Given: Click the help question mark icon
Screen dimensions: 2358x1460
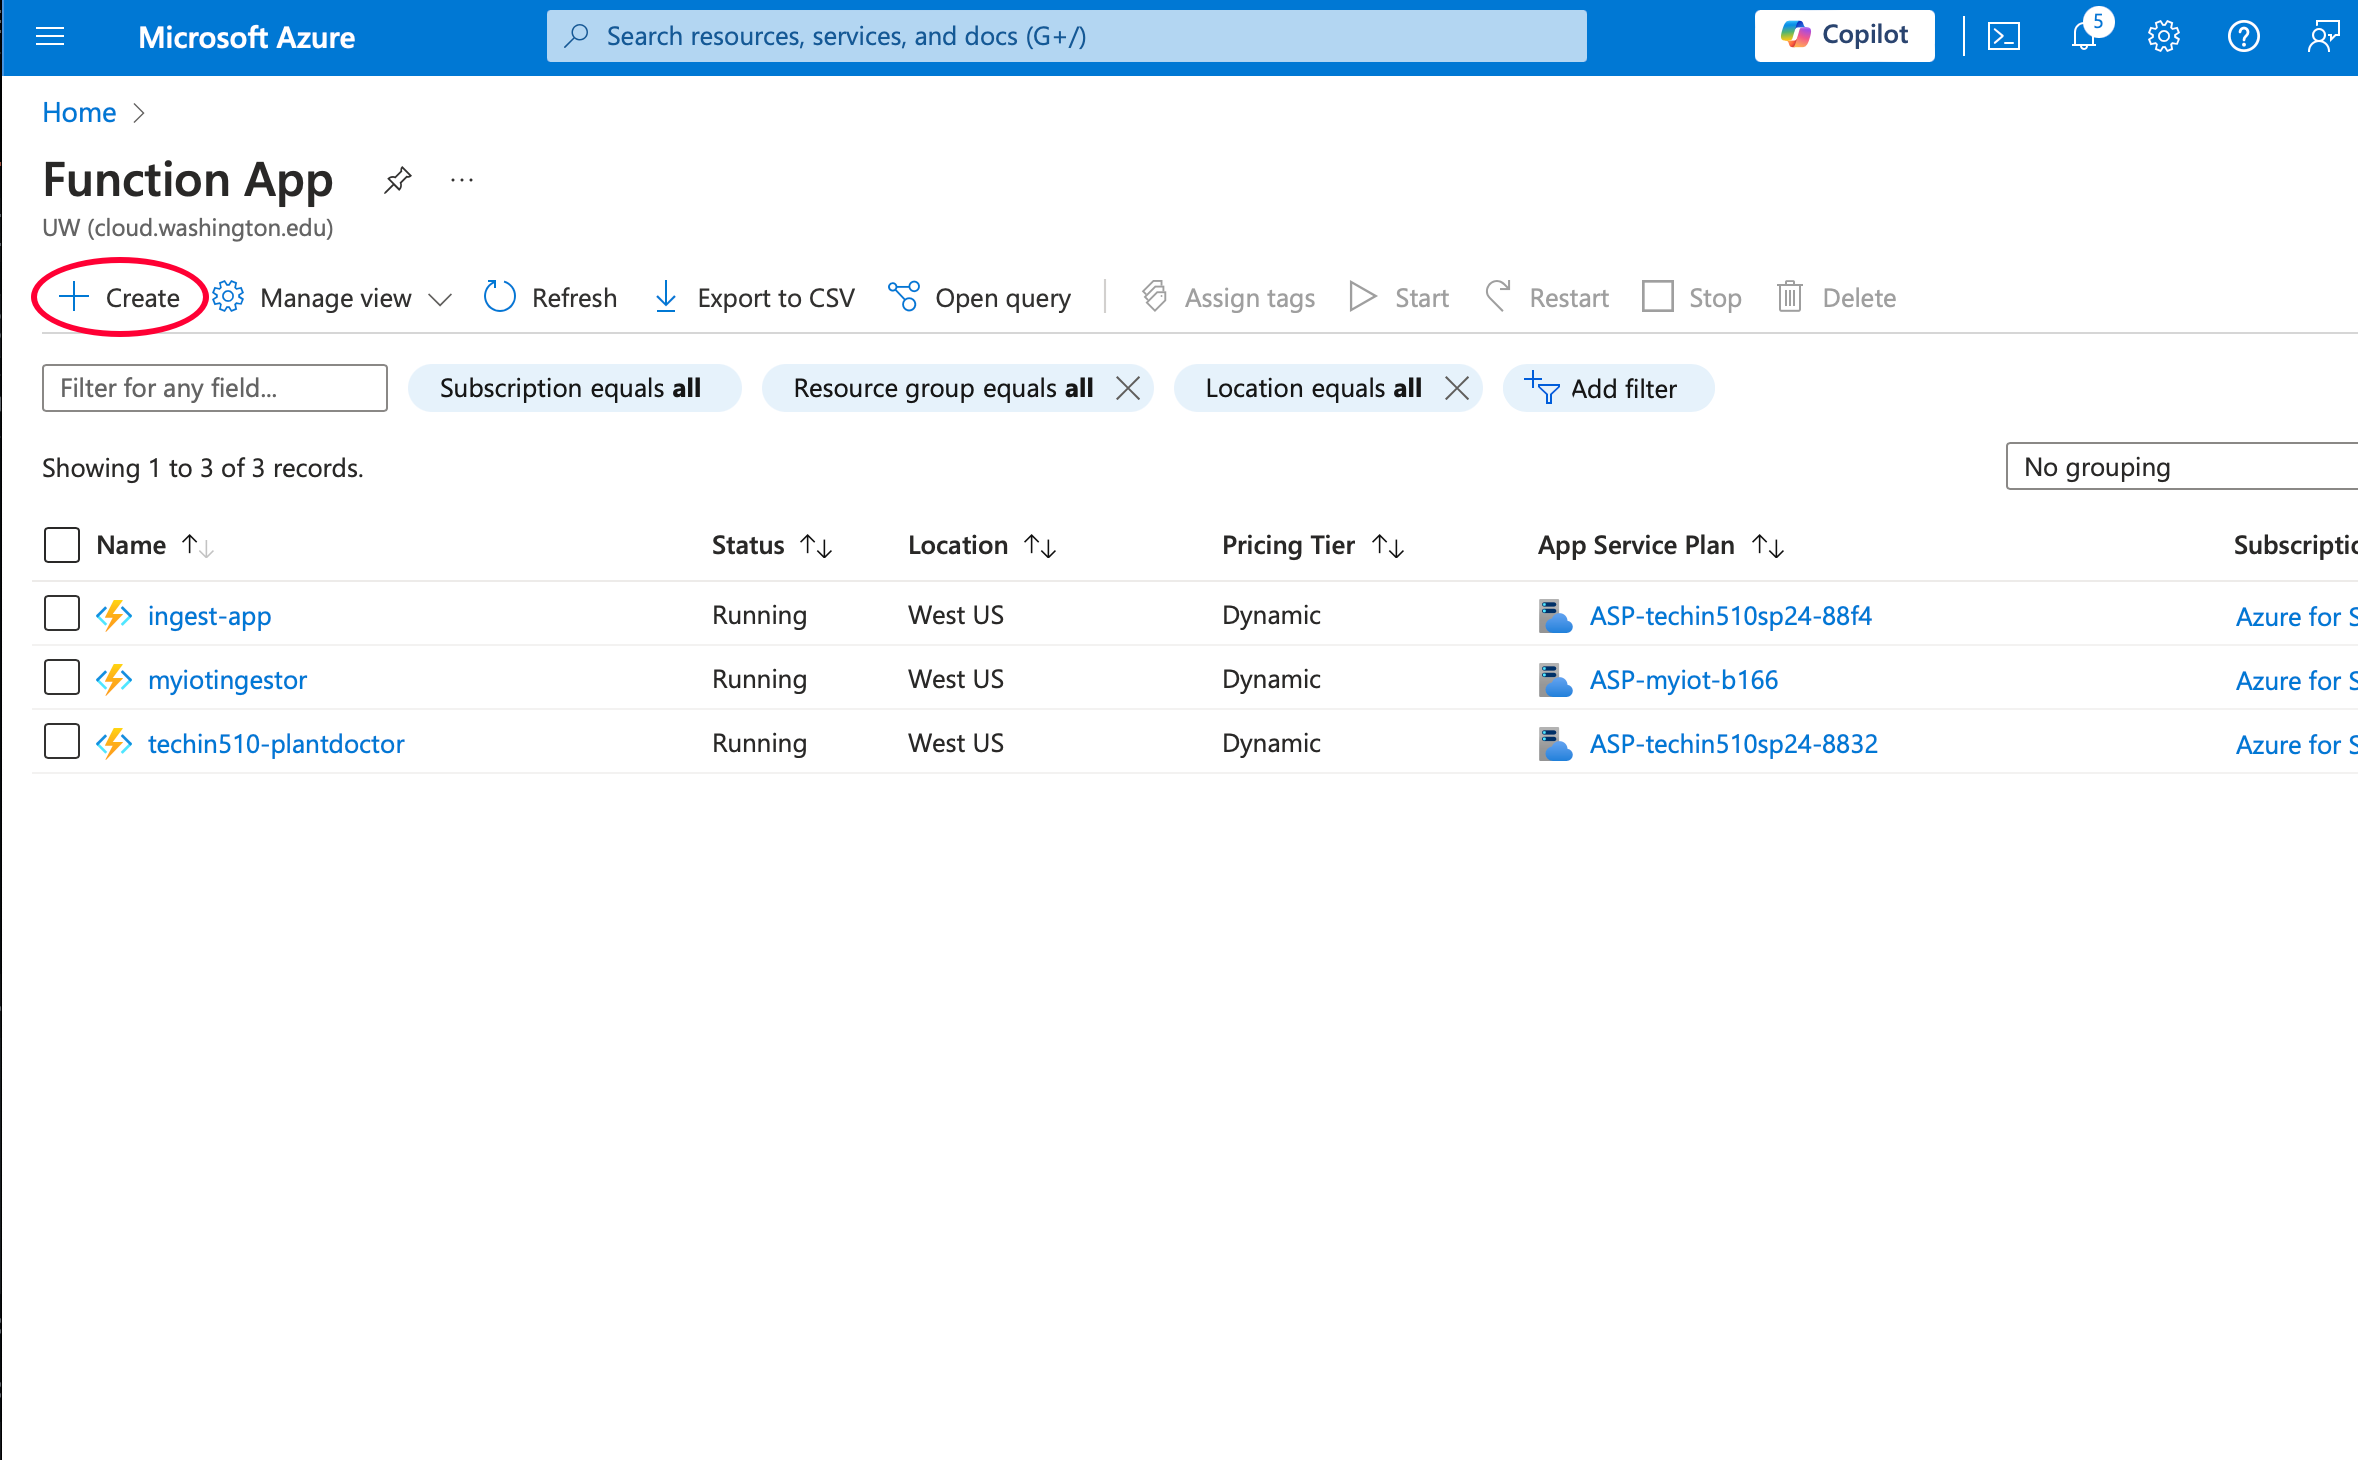Looking at the screenshot, I should click(x=2243, y=37).
